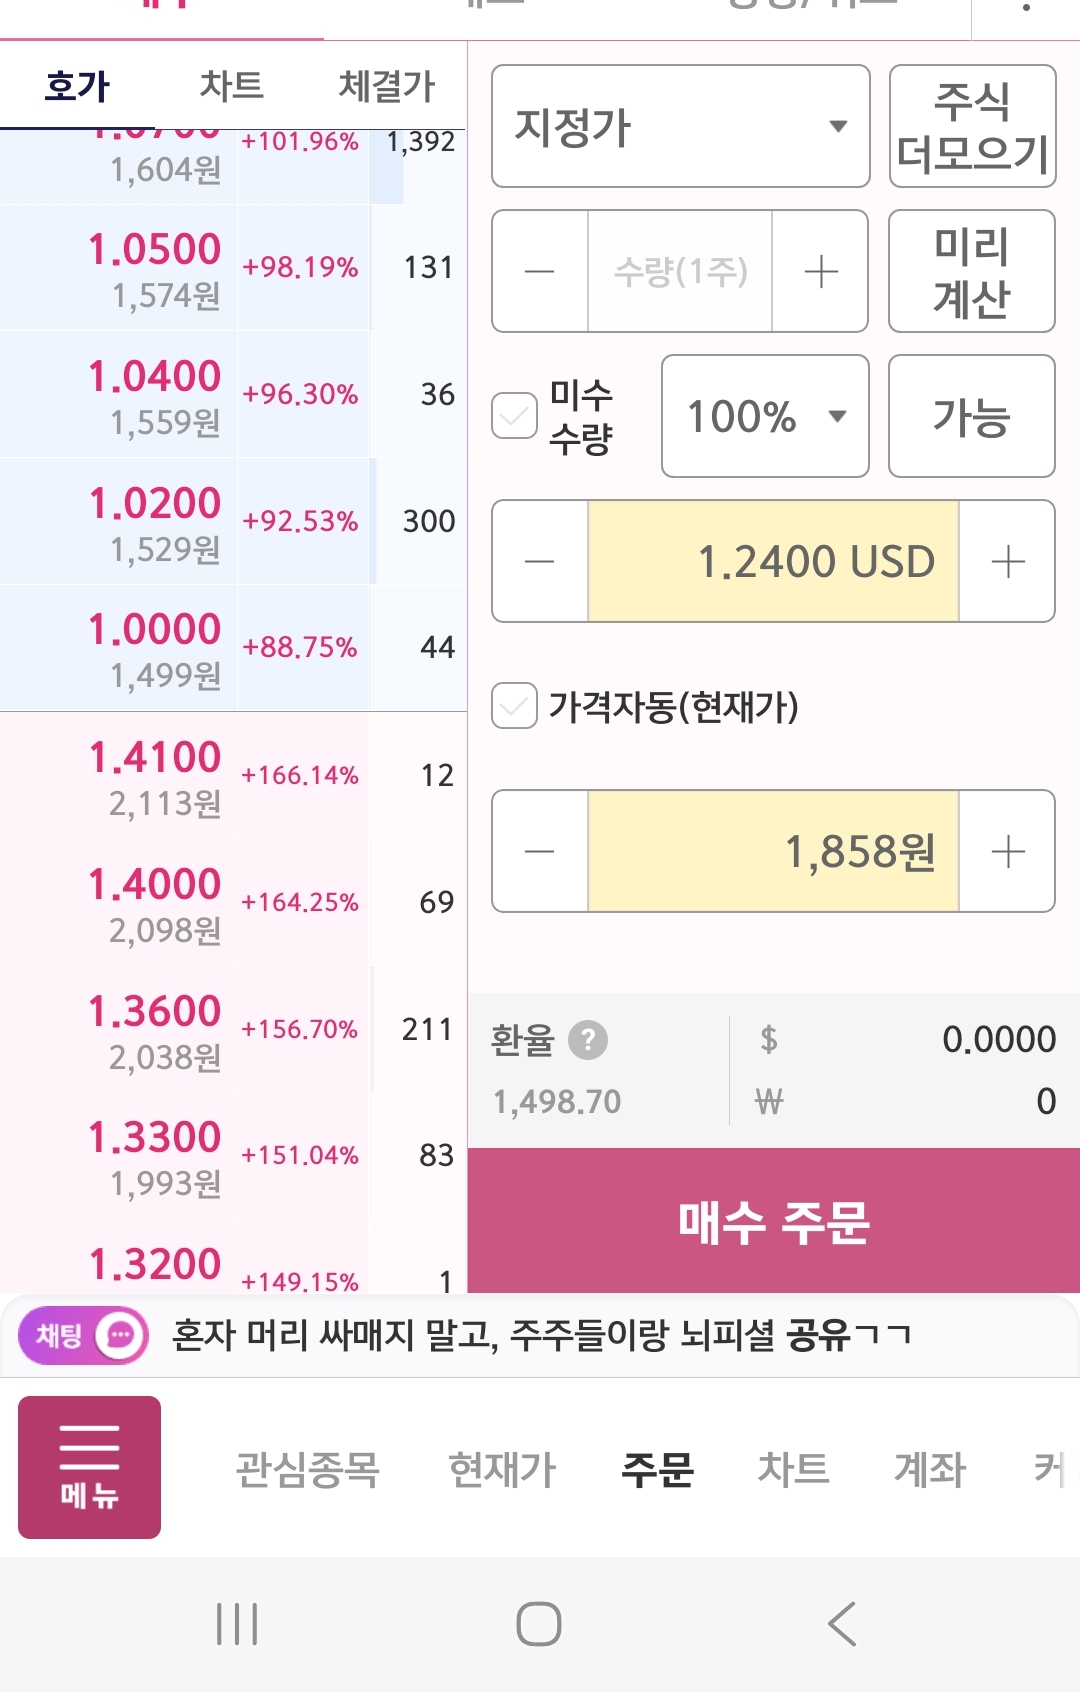Open the 100% ratio dropdown
Viewport: 1080px width, 1692px height.
coord(765,416)
